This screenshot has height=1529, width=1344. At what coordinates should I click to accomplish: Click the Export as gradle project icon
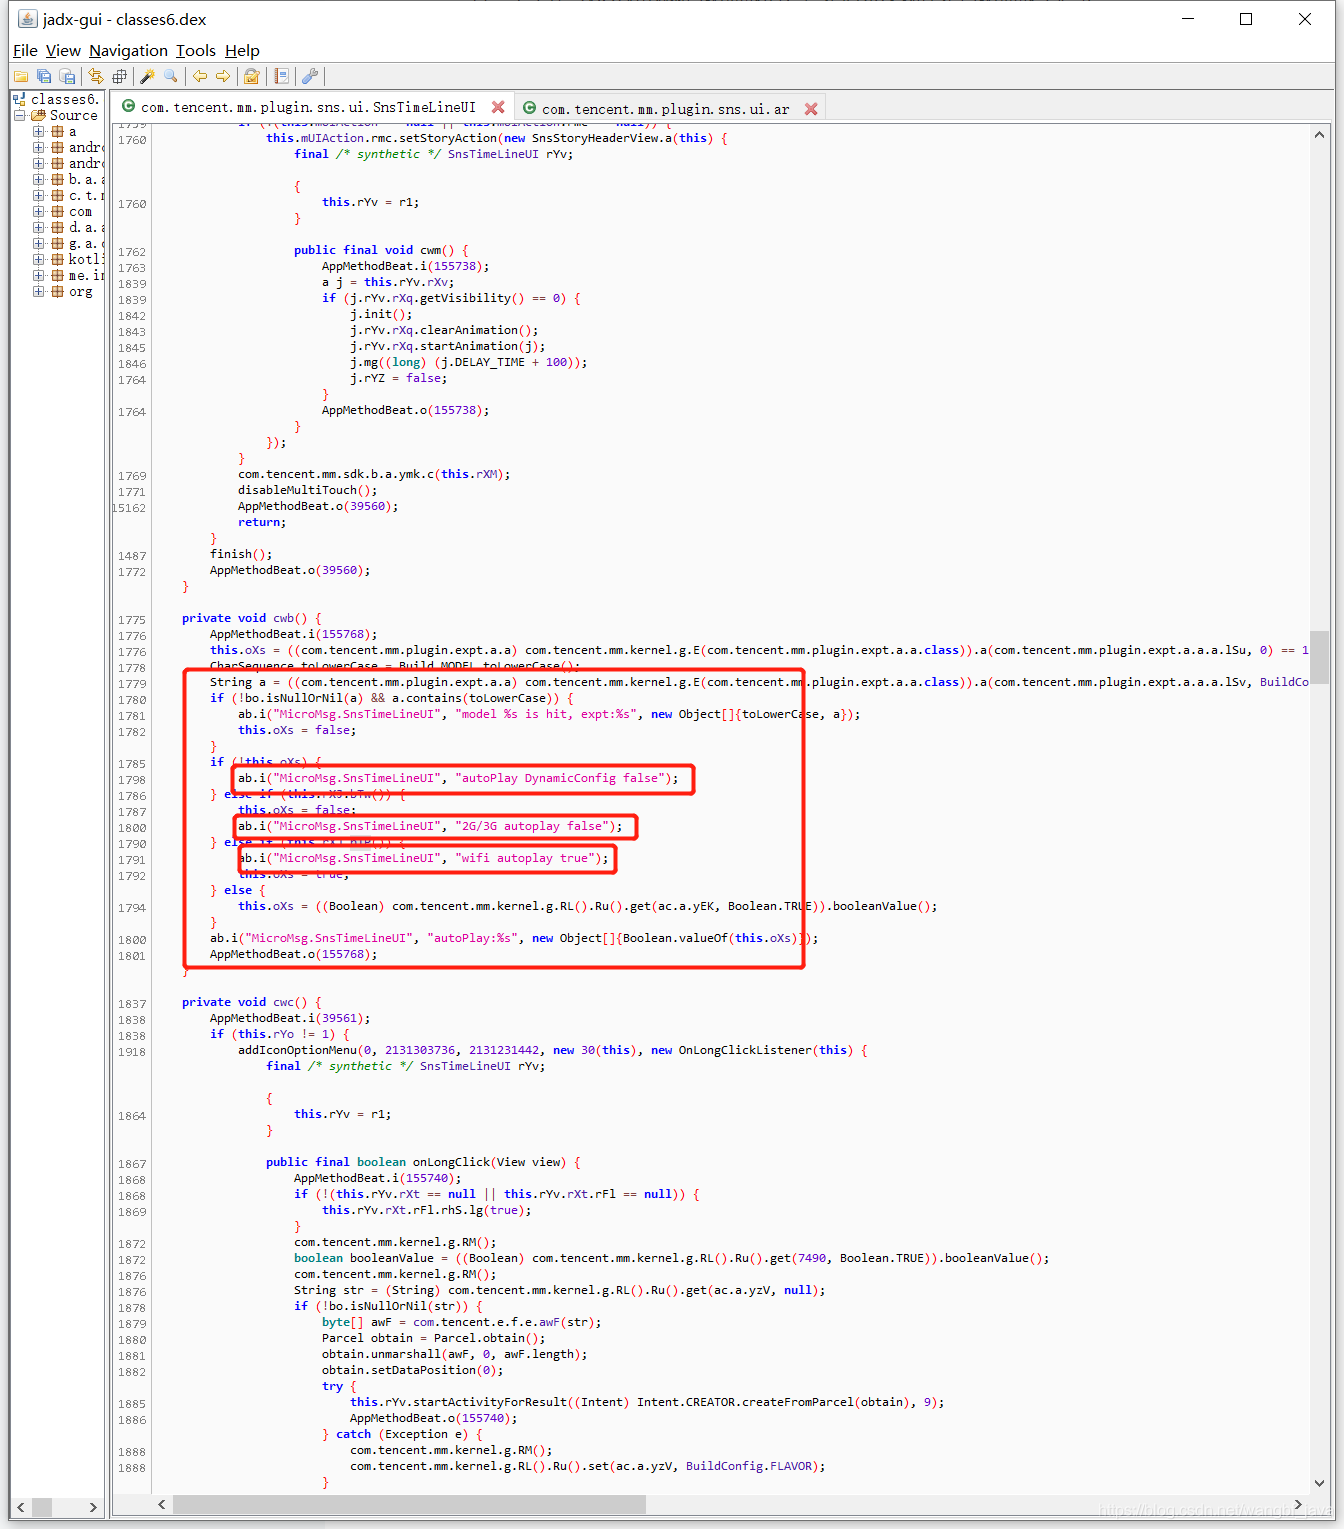coord(67,76)
